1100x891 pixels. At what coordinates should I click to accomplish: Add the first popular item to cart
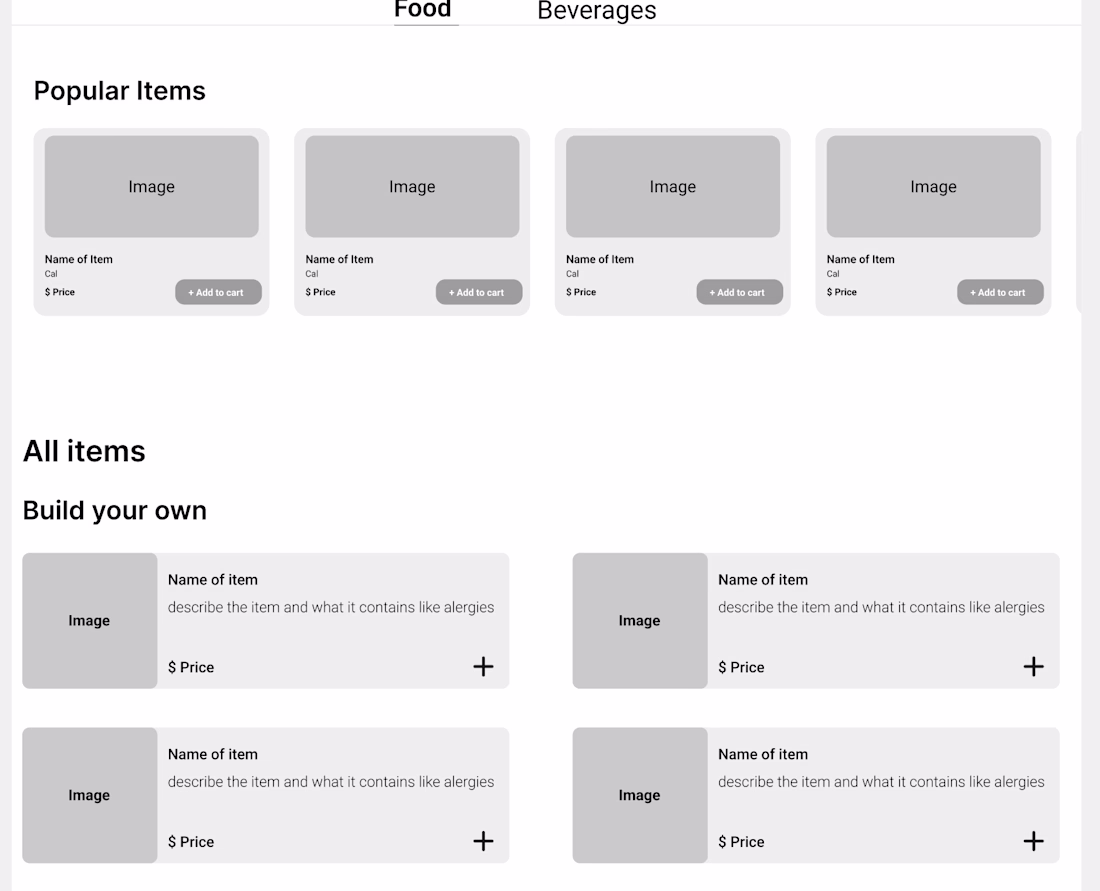[218, 292]
